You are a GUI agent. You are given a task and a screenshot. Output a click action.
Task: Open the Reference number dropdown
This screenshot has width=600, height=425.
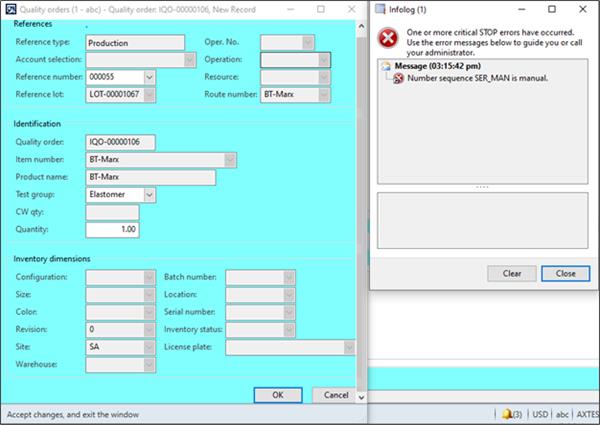click(x=150, y=77)
